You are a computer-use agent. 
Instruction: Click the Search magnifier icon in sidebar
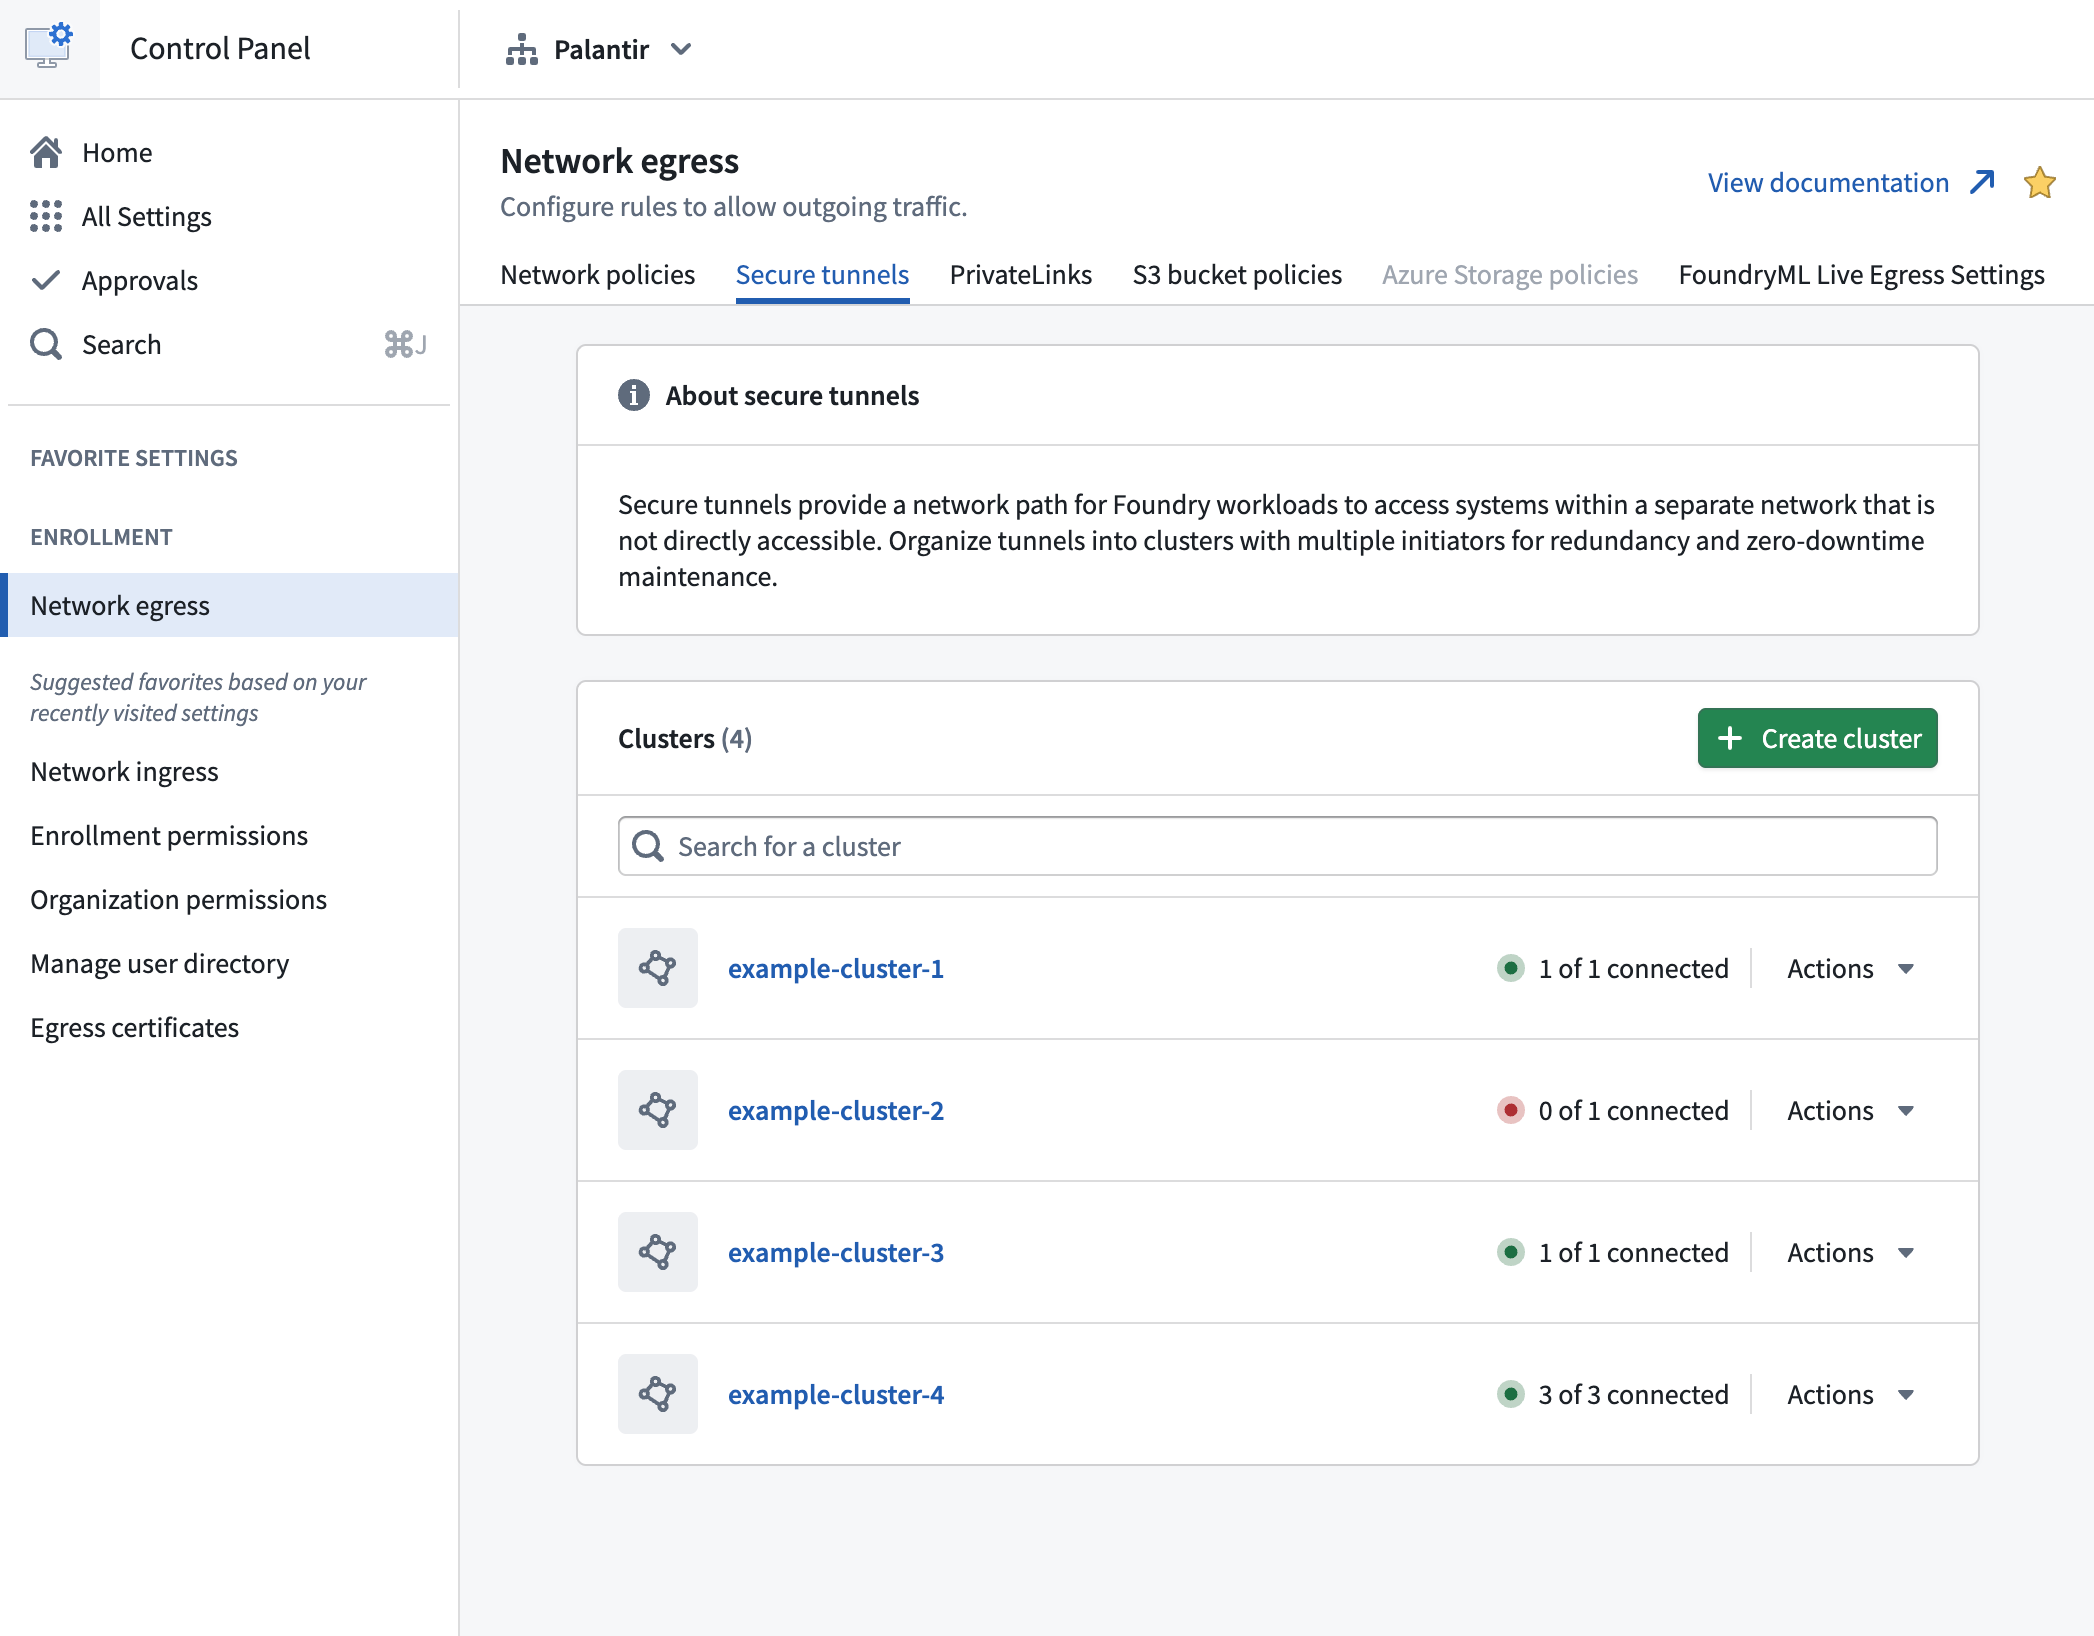(46, 344)
